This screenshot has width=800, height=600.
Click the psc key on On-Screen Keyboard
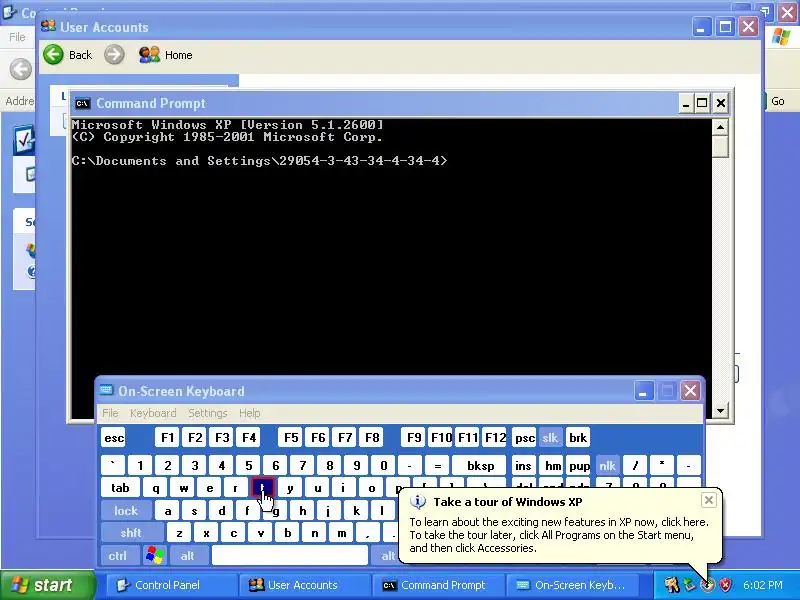click(x=524, y=437)
